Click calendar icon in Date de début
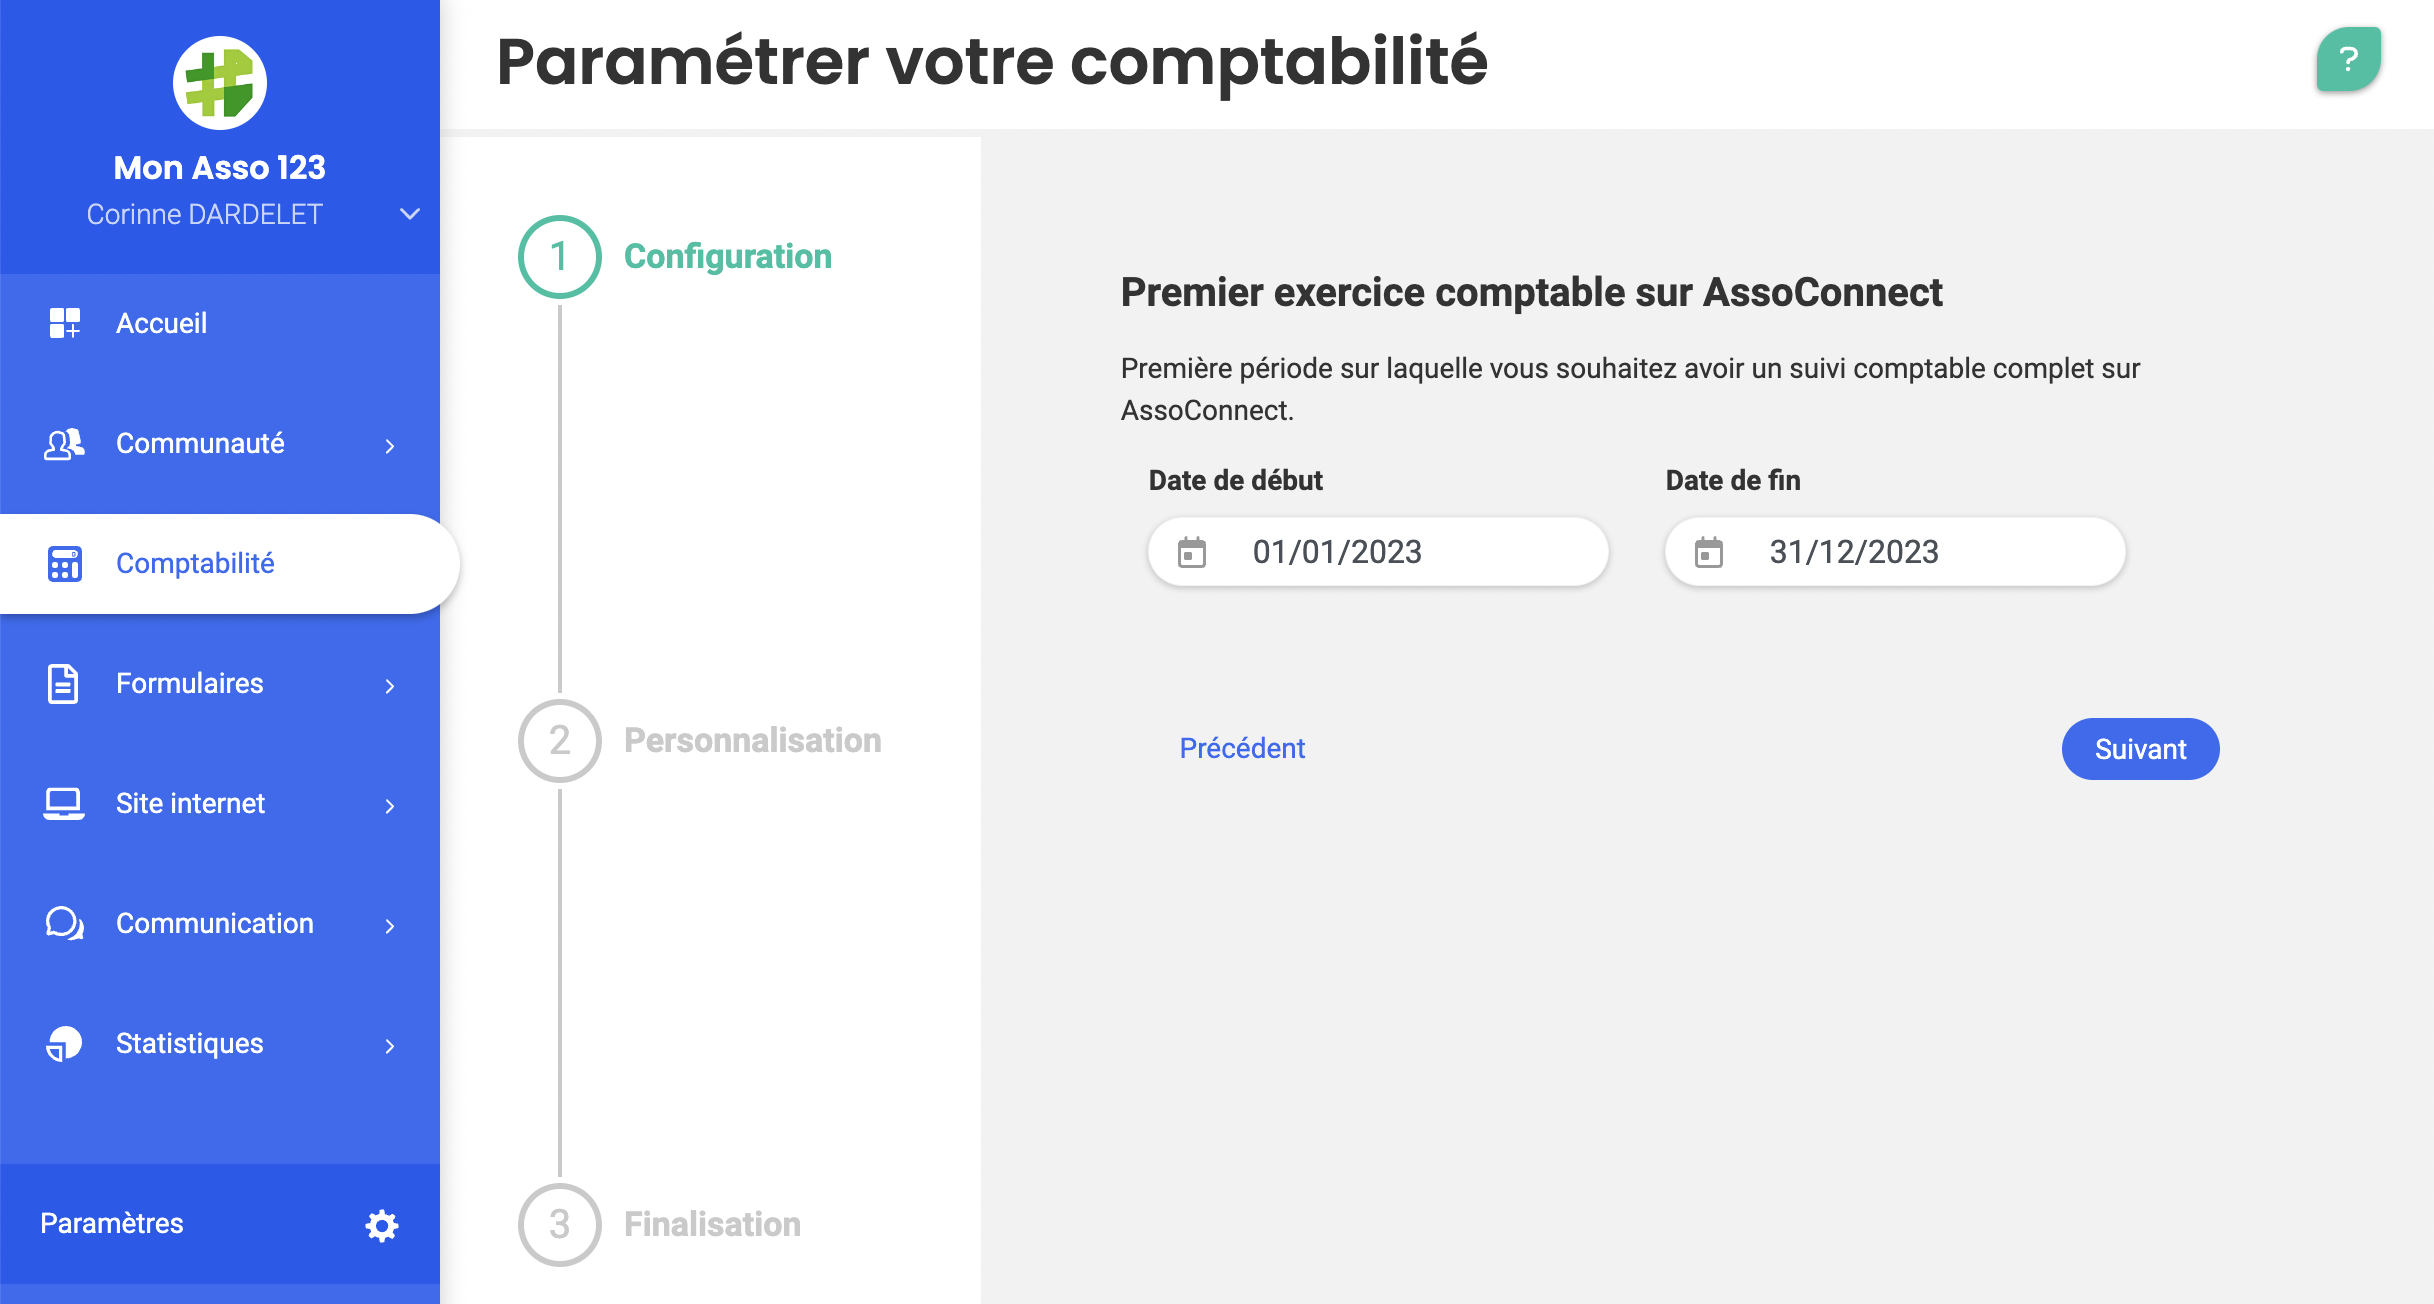 click(x=1192, y=552)
